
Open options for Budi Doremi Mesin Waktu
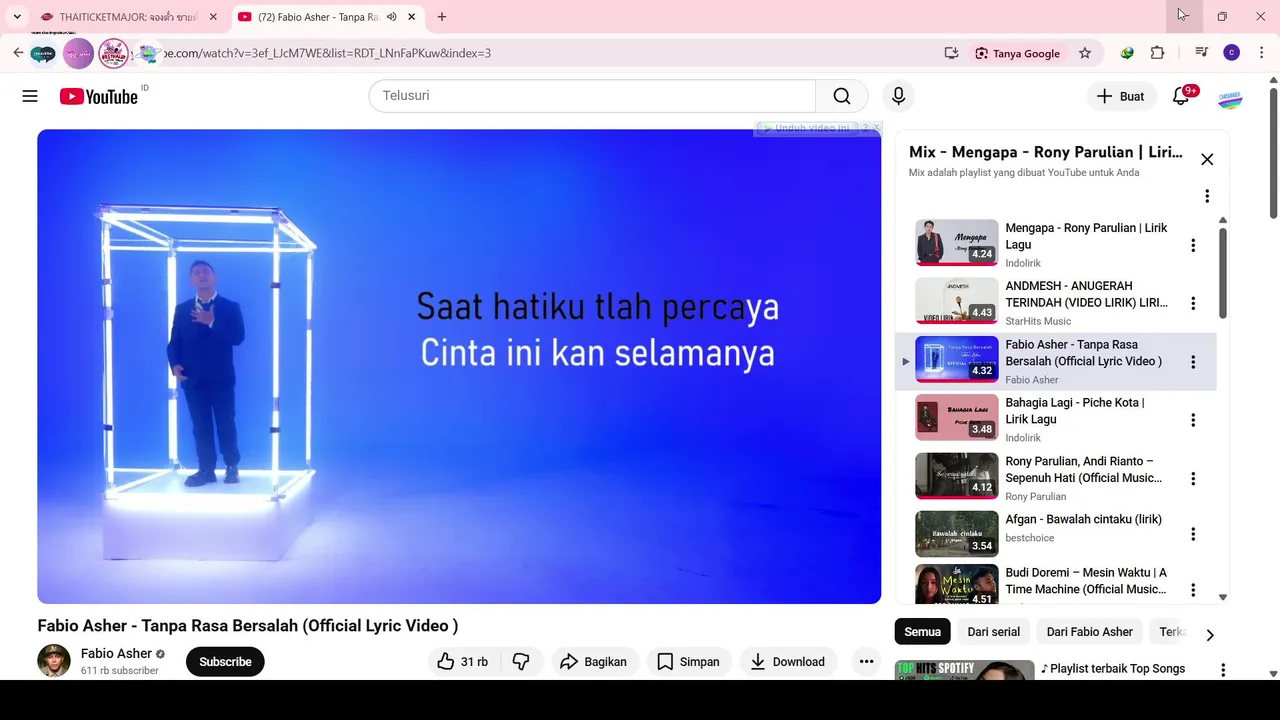pyautogui.click(x=1193, y=590)
